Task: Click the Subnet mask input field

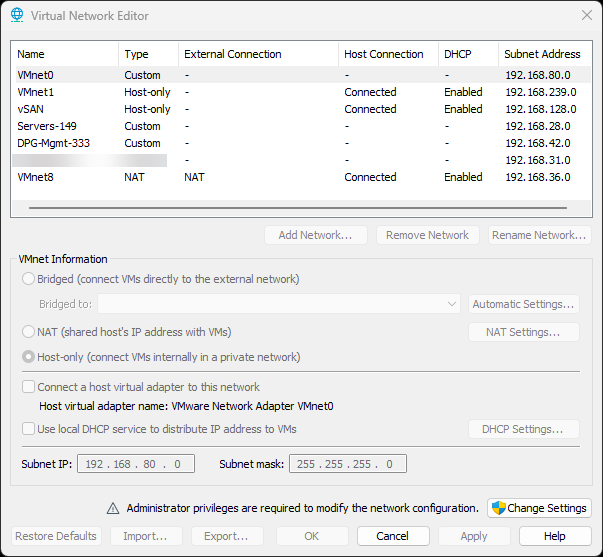Action: coord(348,464)
